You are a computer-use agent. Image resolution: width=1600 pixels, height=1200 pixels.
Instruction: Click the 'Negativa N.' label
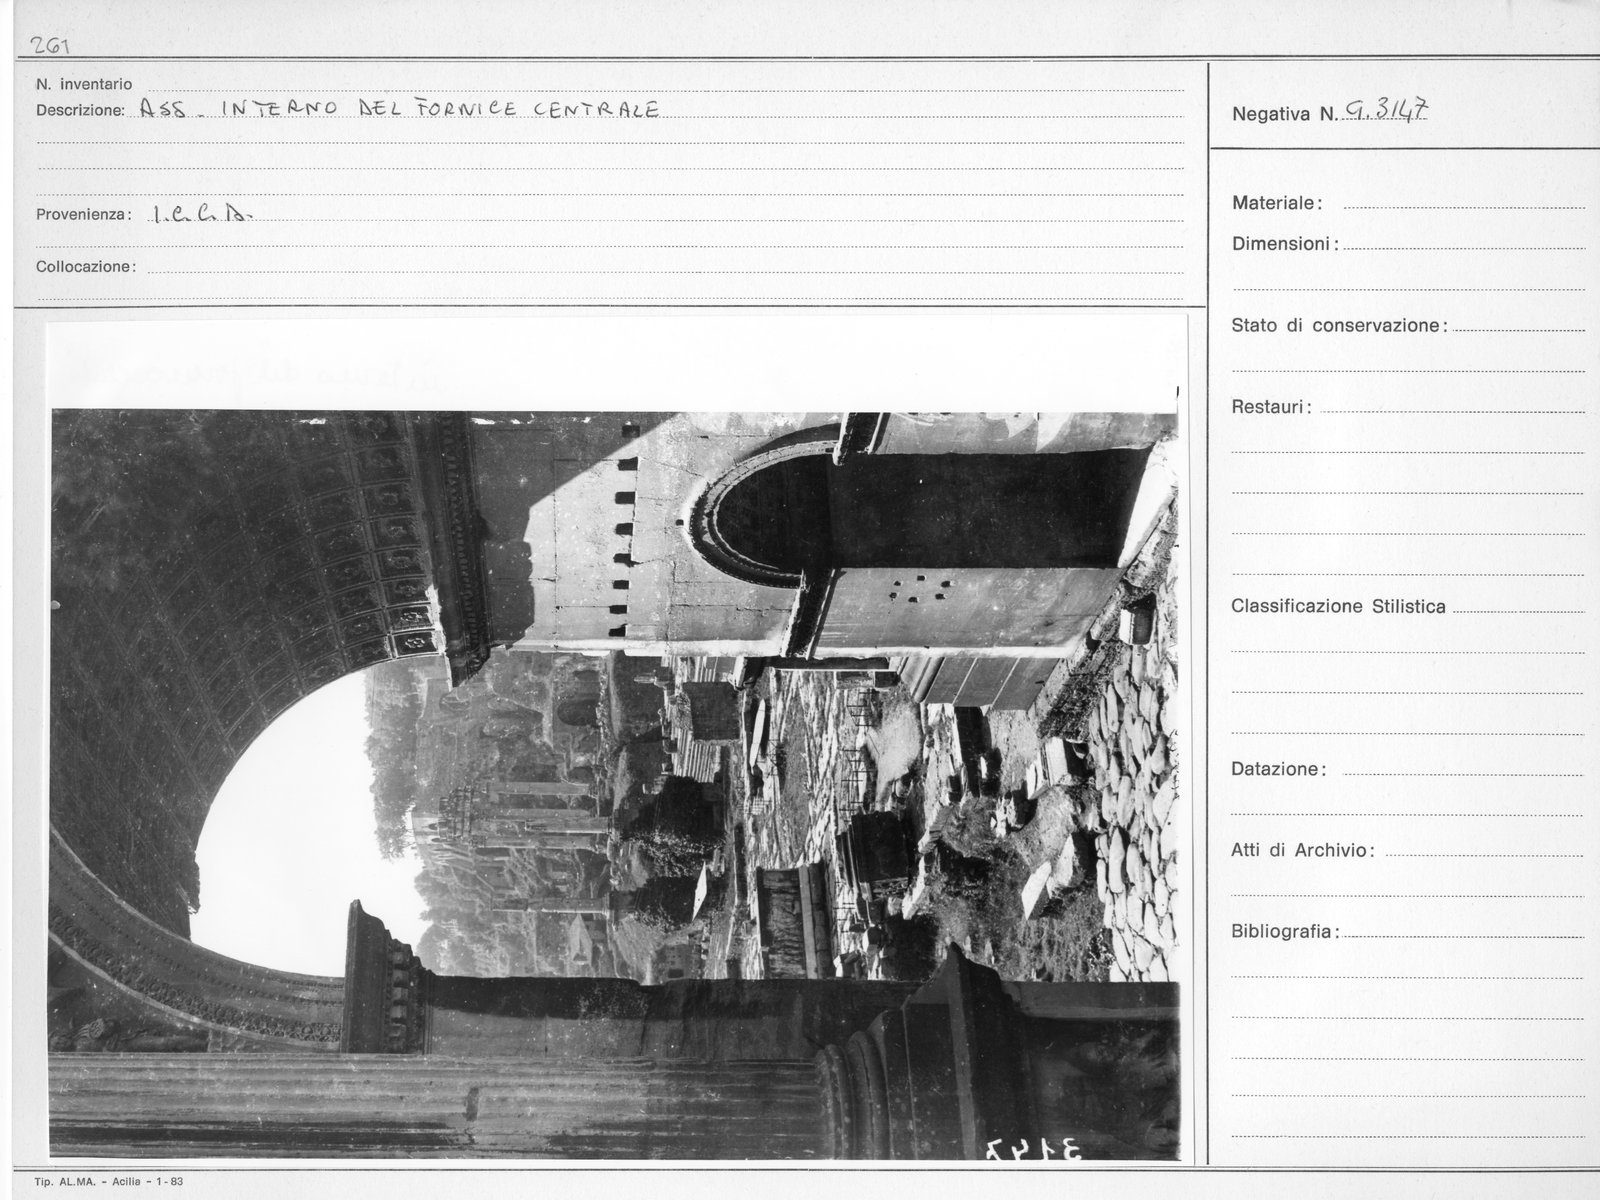[1284, 114]
